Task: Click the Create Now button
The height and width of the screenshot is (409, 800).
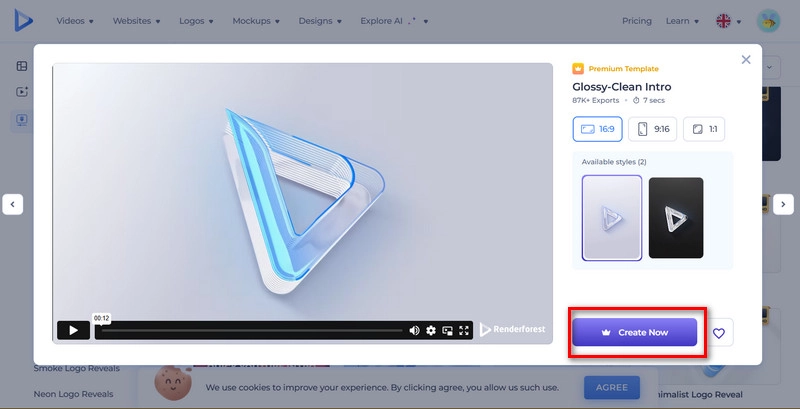Action: point(634,332)
